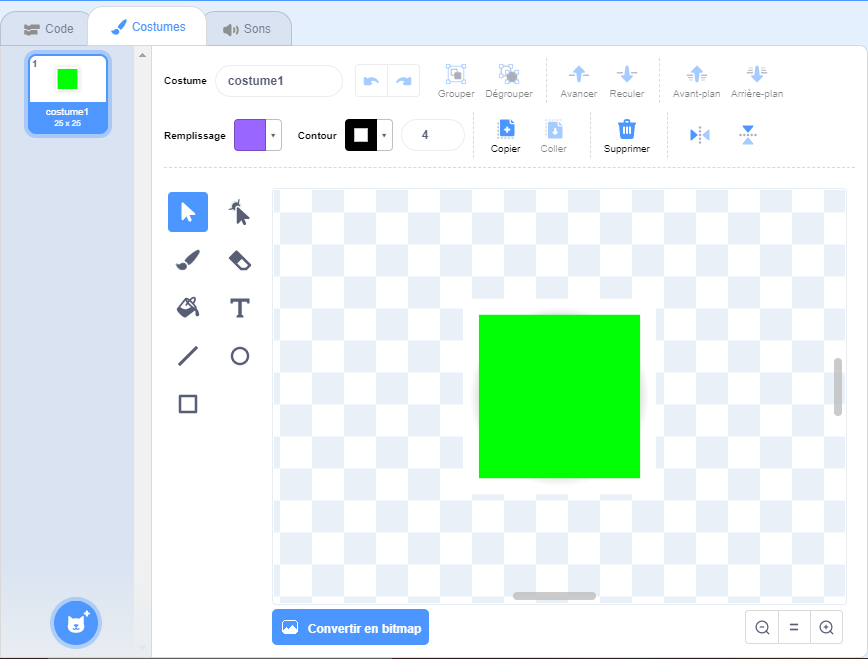Switch to the Code tab
The width and height of the screenshot is (868, 659).
48,29
